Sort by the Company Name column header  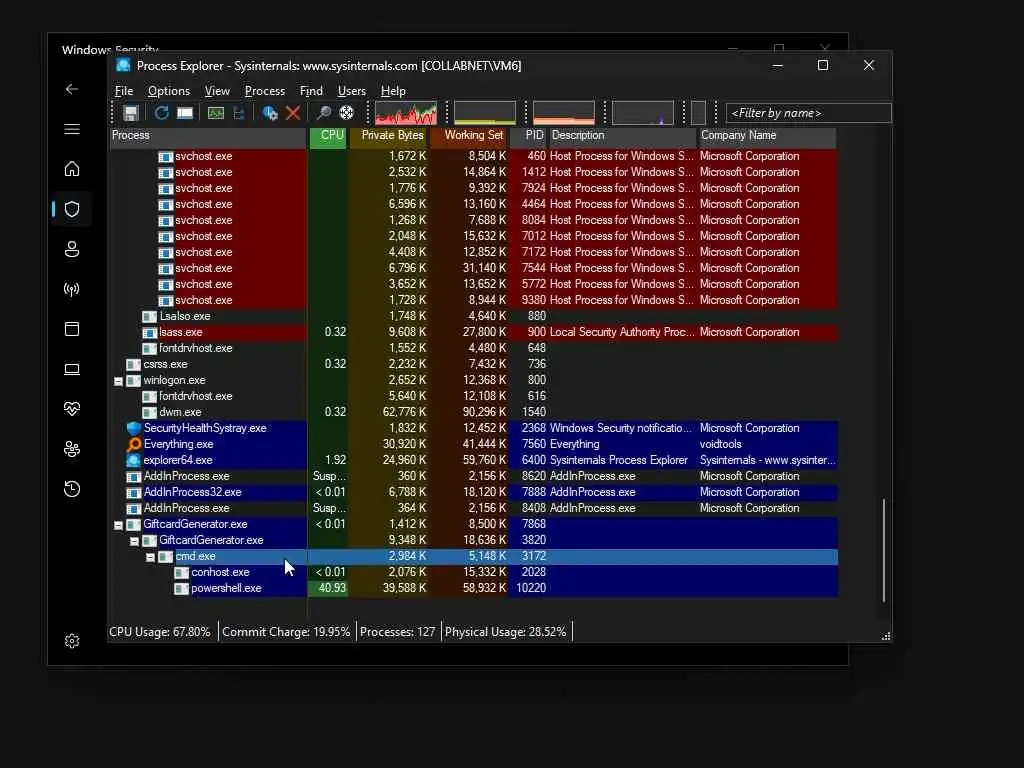click(x=767, y=135)
